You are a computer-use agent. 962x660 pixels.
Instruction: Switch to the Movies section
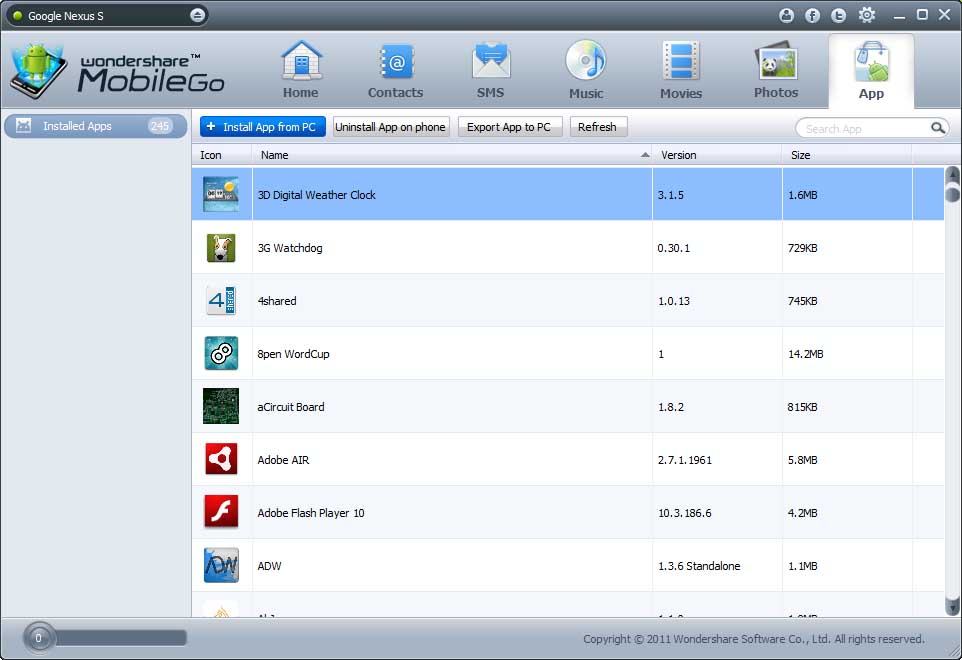click(680, 70)
